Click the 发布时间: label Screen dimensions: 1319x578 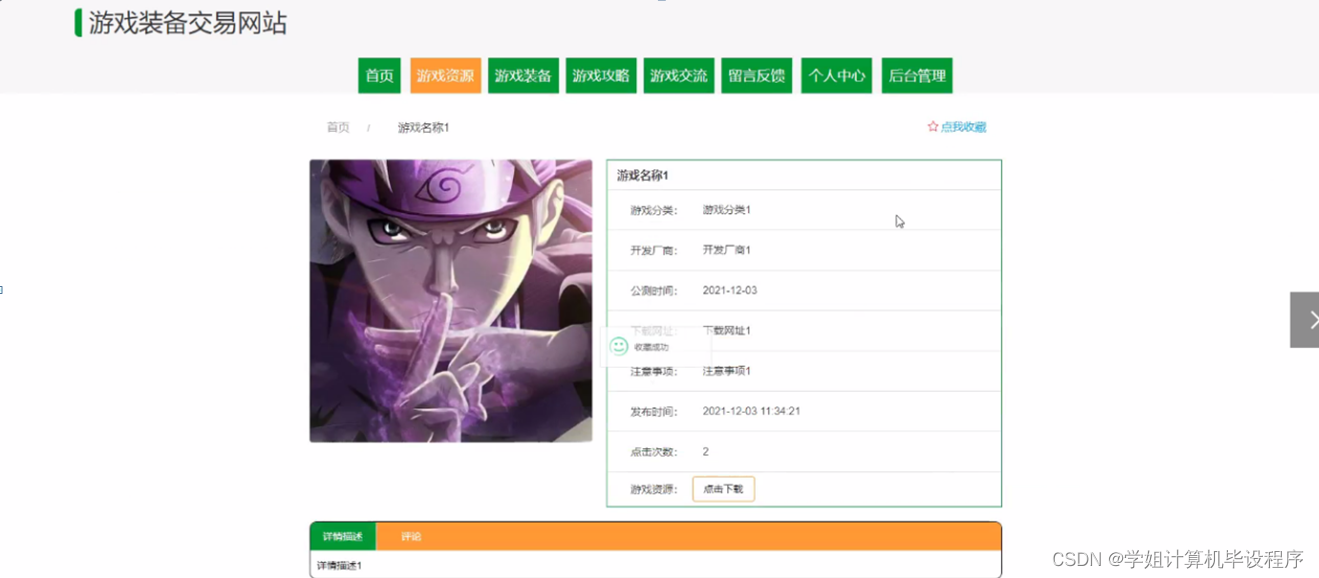click(x=653, y=411)
